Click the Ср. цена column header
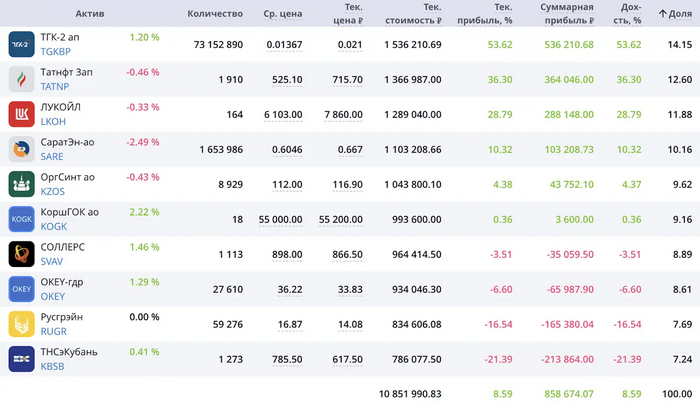Viewport: 700px width, 404px height. (283, 13)
